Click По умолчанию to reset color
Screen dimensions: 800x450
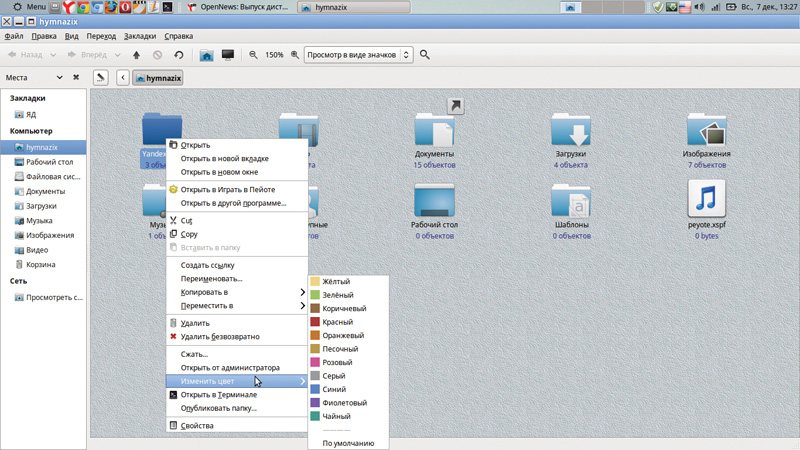[x=348, y=443]
